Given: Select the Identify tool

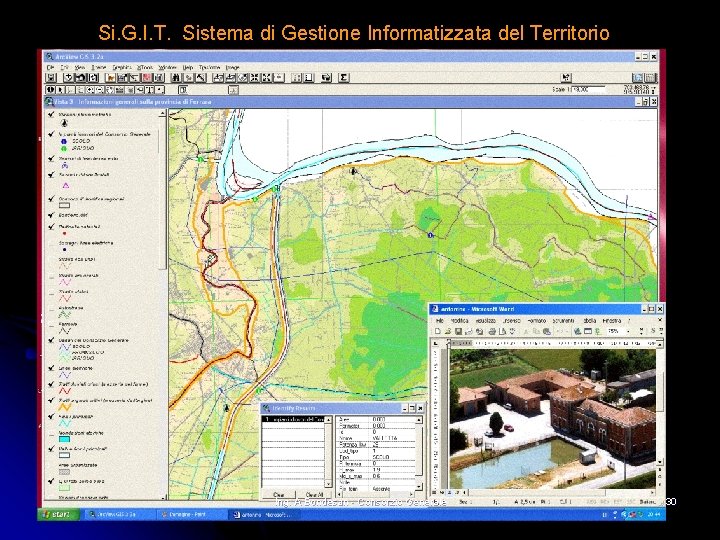Looking at the screenshot, I should coord(50,90).
